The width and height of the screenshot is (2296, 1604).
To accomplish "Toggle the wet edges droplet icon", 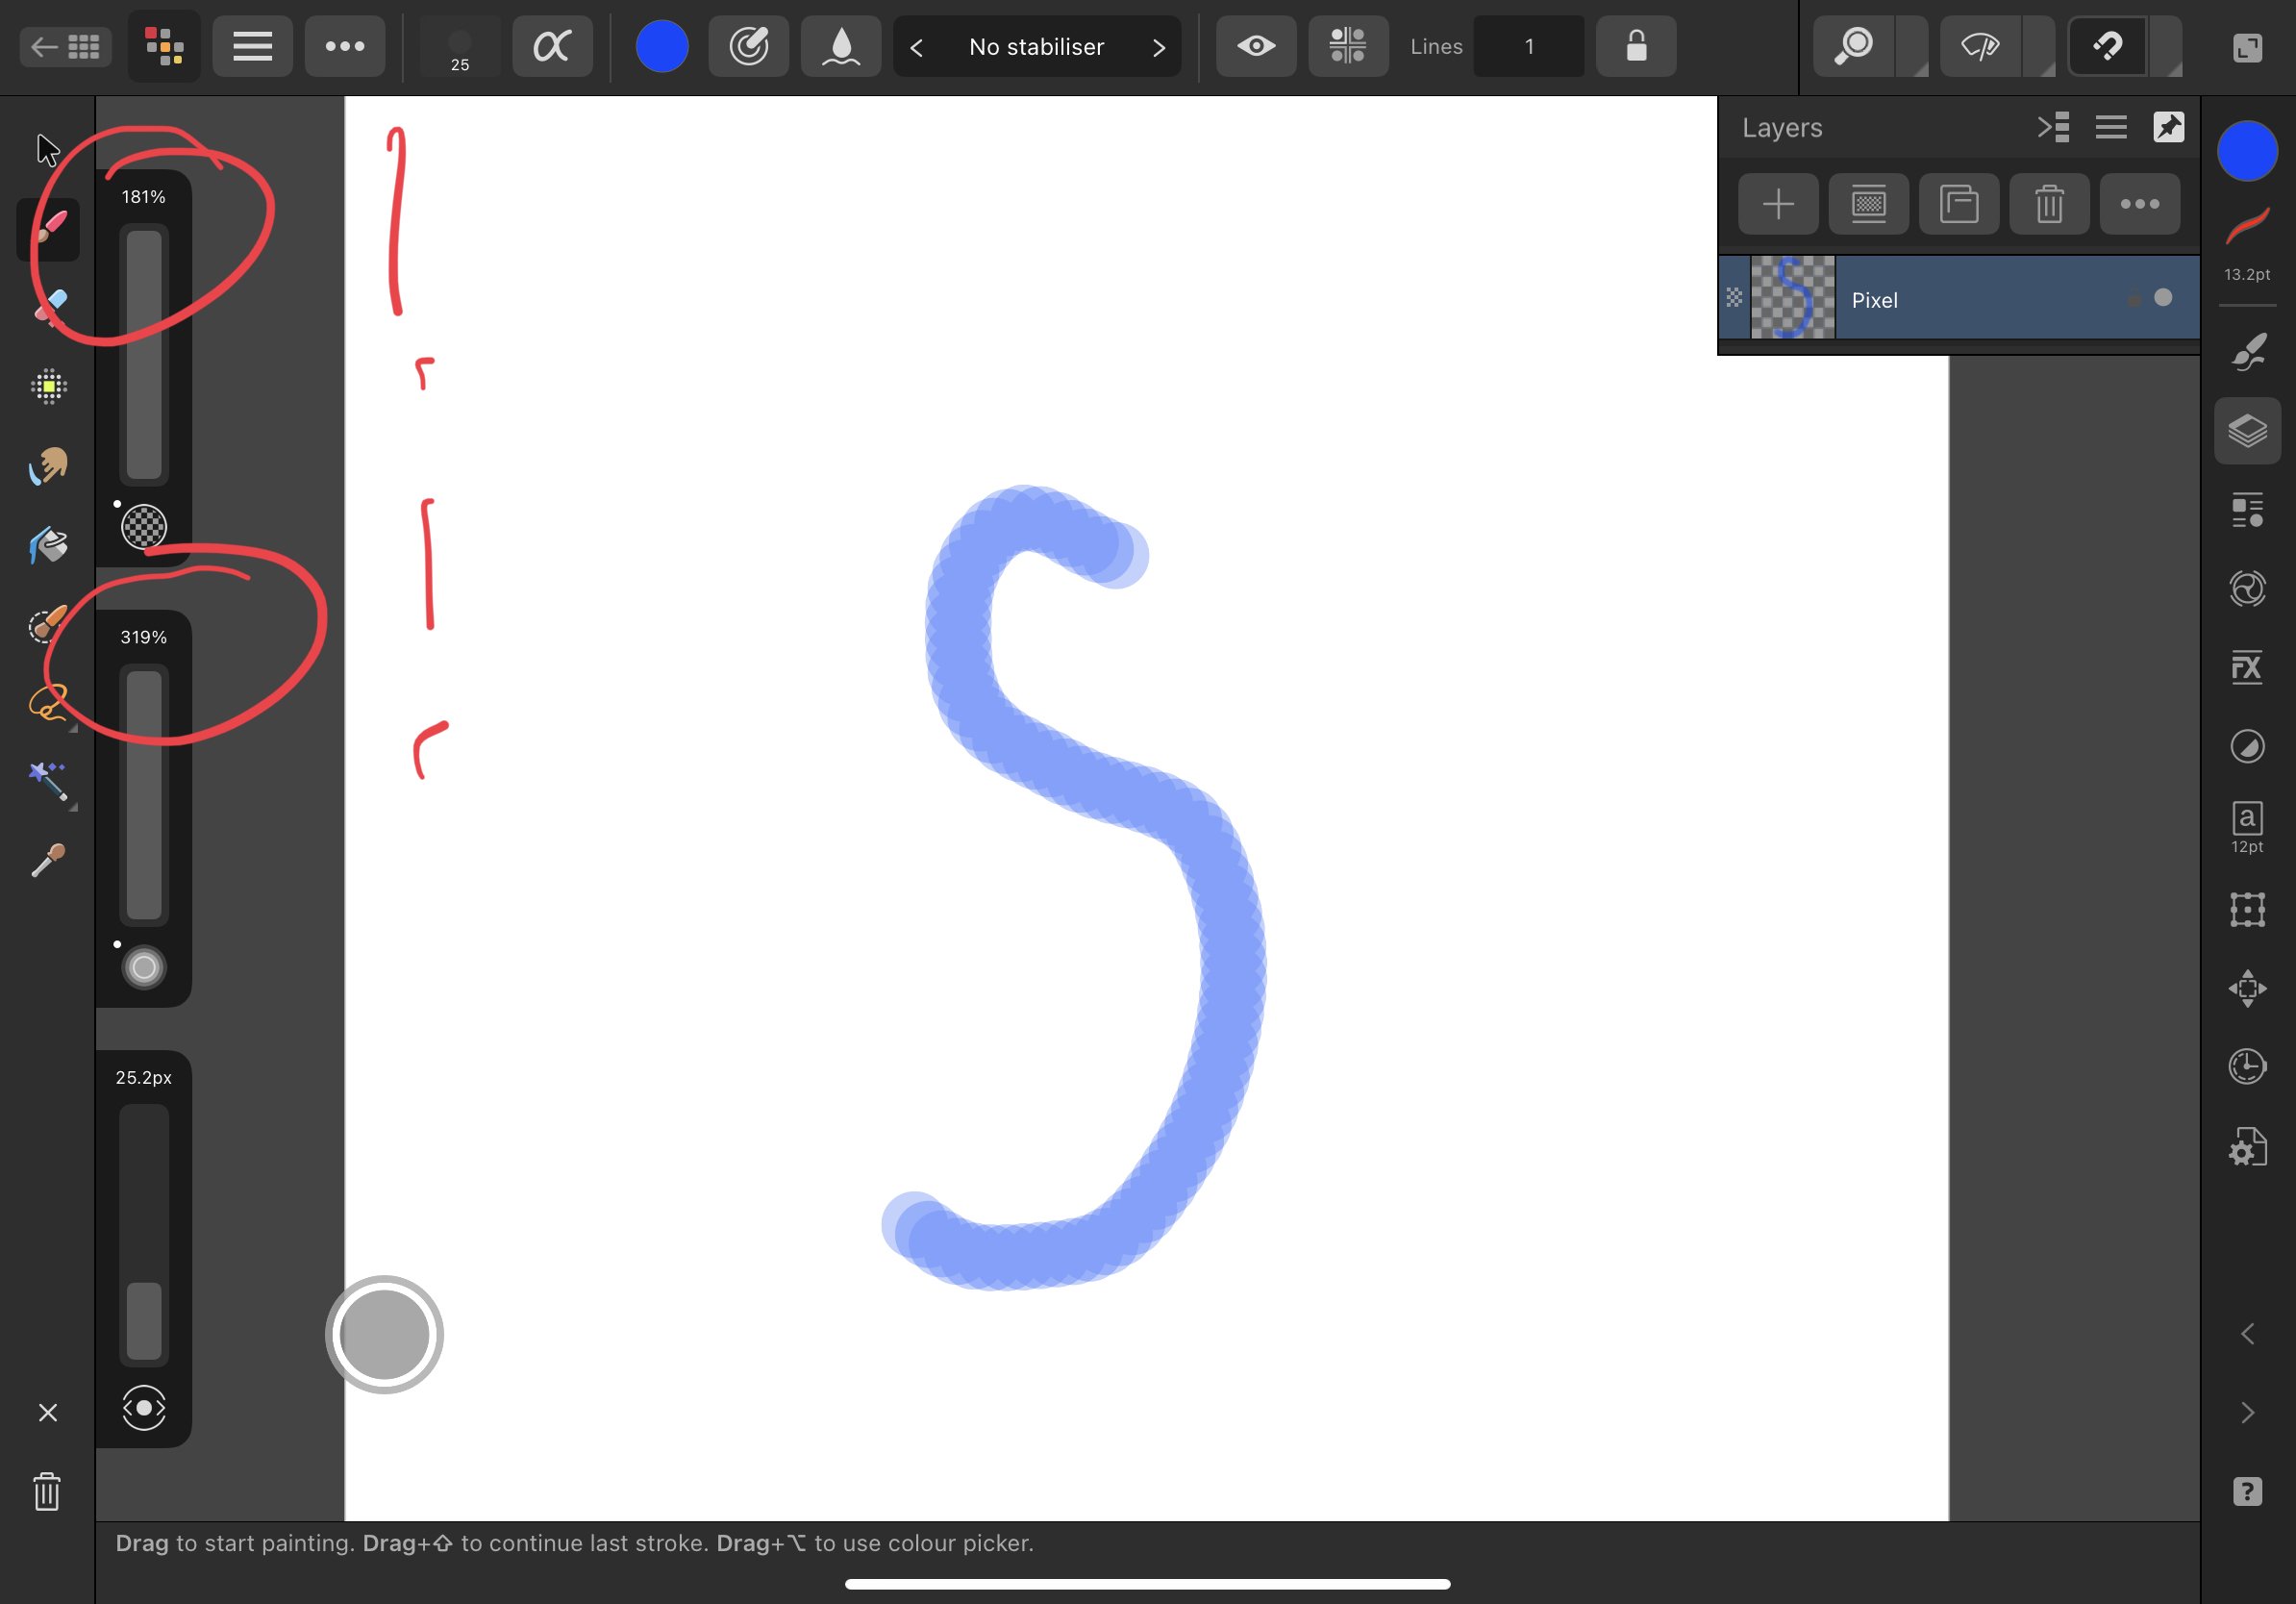I will [x=841, y=46].
